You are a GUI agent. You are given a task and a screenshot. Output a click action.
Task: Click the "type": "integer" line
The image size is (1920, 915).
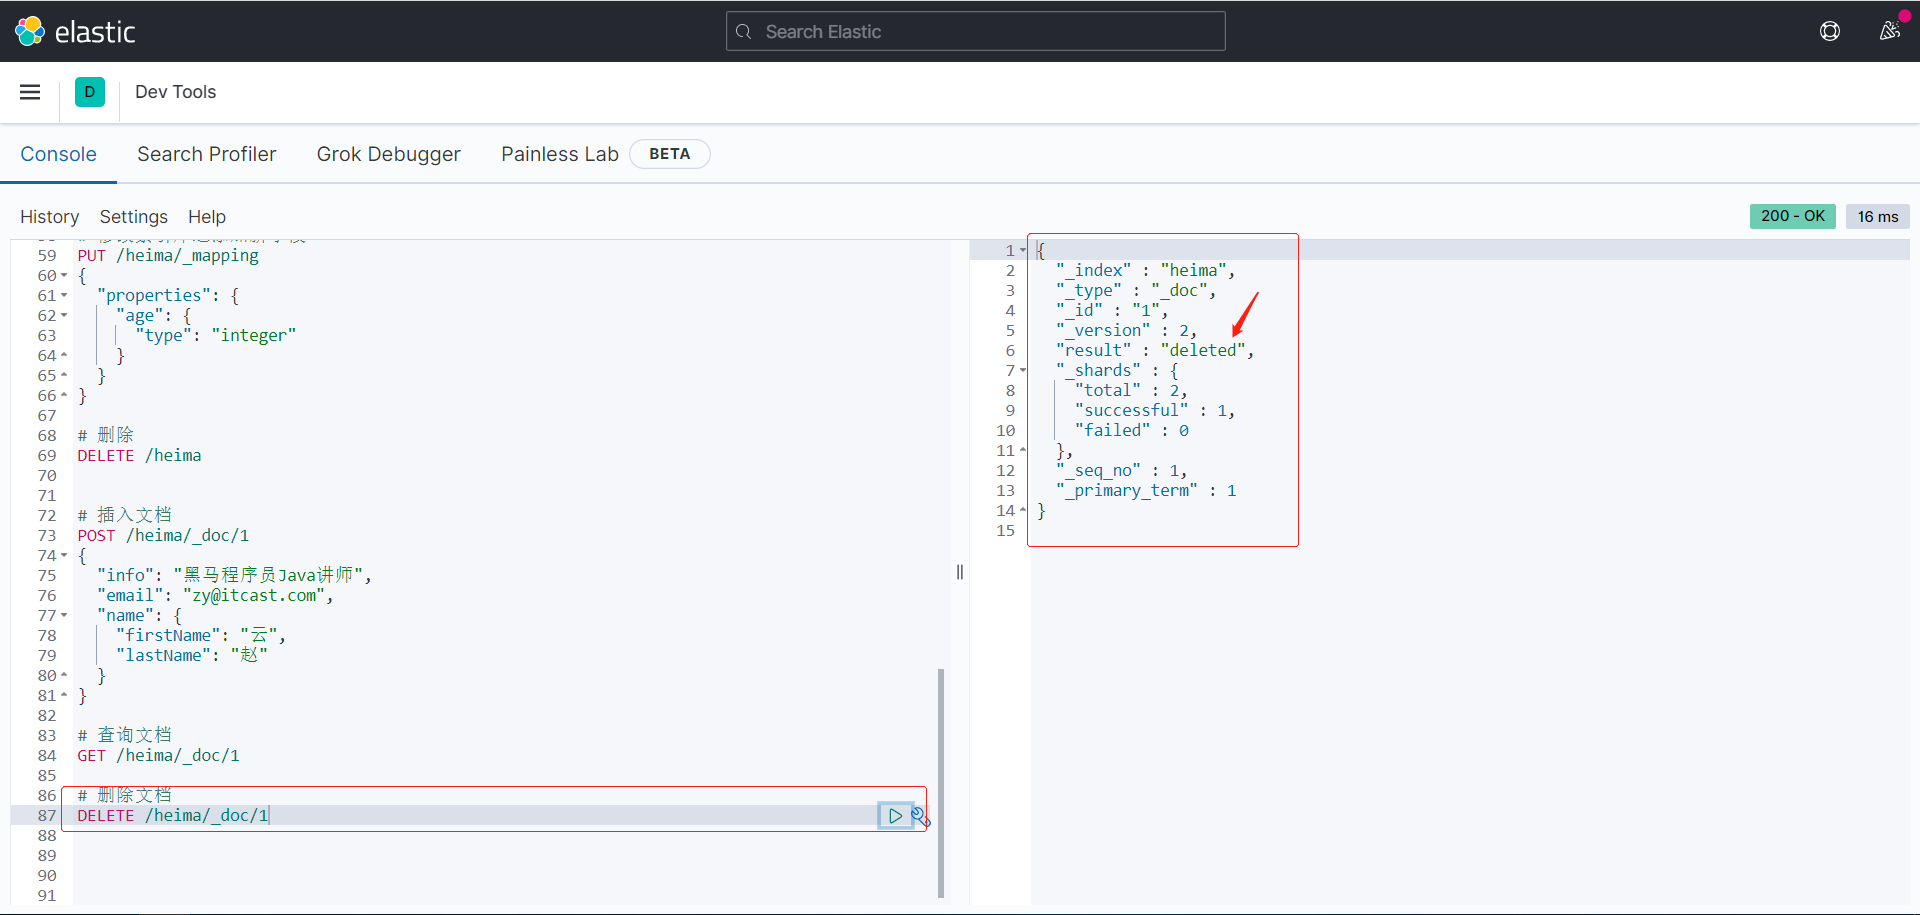(x=216, y=336)
